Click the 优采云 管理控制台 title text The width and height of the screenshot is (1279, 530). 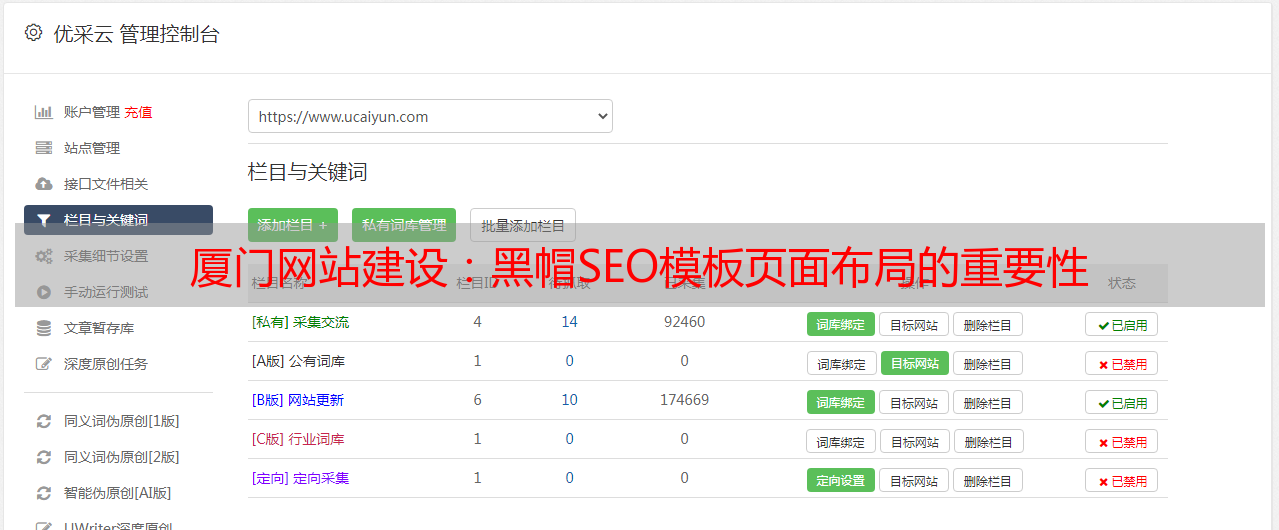coord(136,34)
